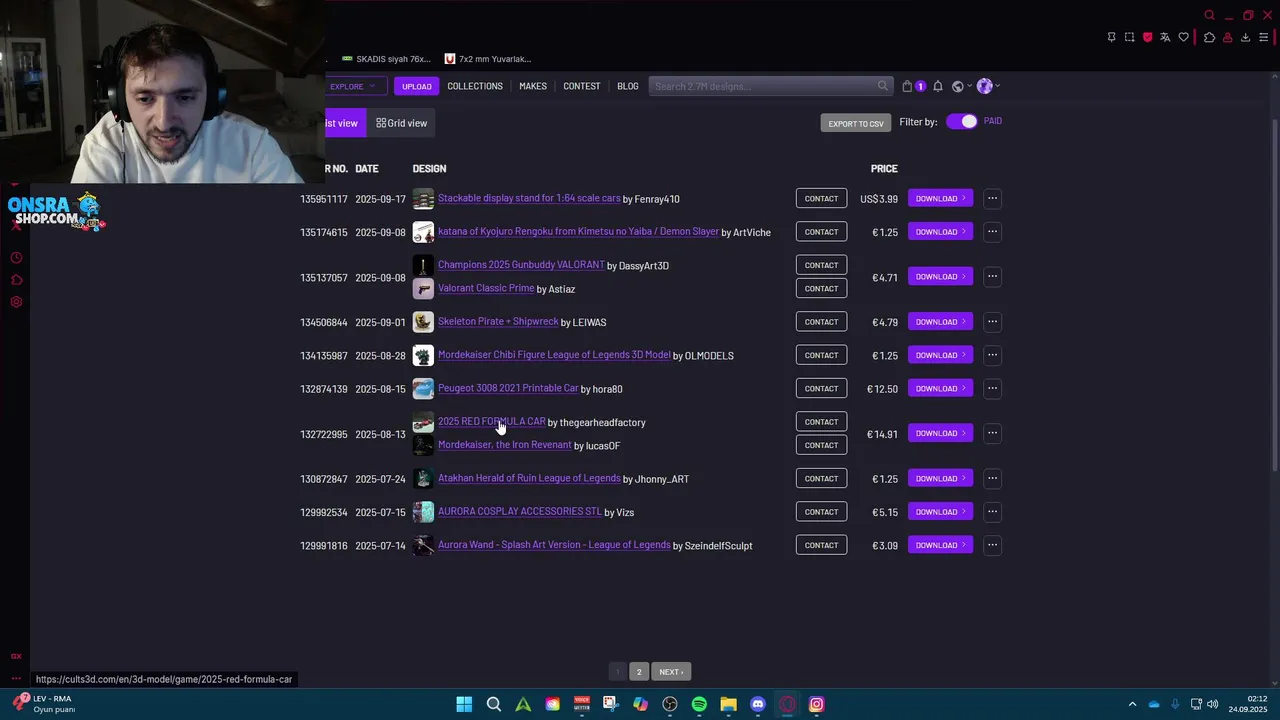This screenshot has width=1280, height=720.
Task: Click the DESIGN column header
Action: (429, 168)
